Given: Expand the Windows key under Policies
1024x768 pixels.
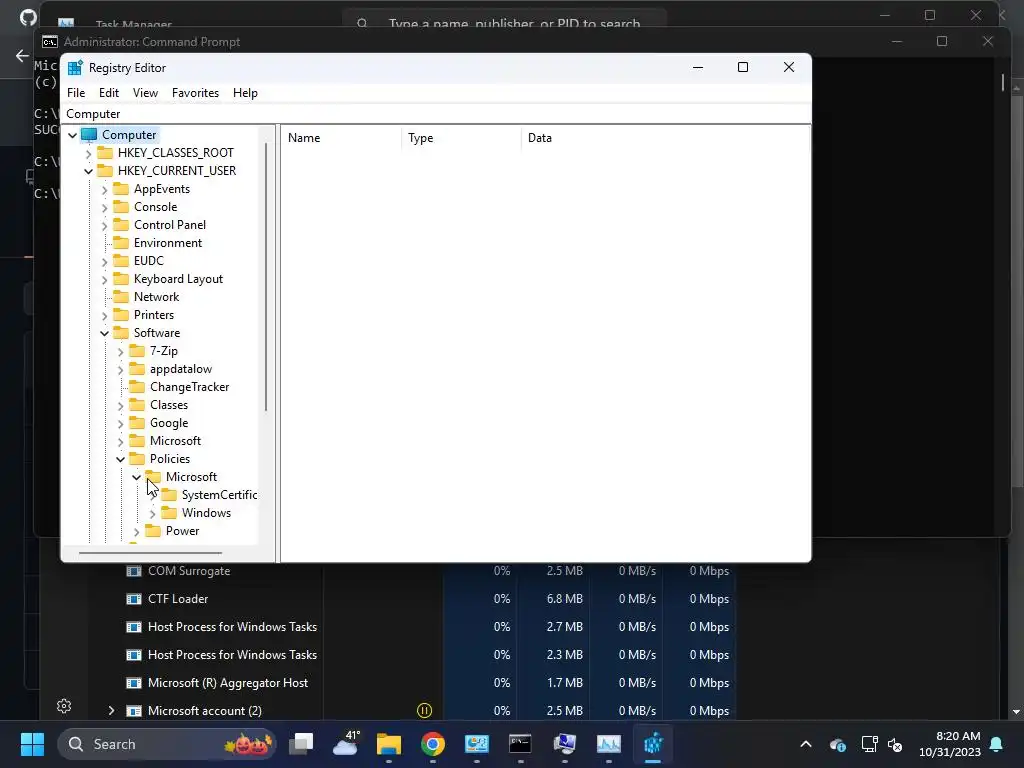Looking at the screenshot, I should point(152,513).
